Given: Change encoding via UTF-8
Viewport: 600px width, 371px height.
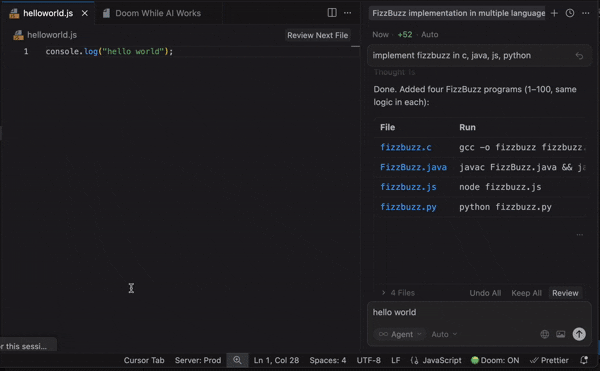Looking at the screenshot, I should [368, 360].
